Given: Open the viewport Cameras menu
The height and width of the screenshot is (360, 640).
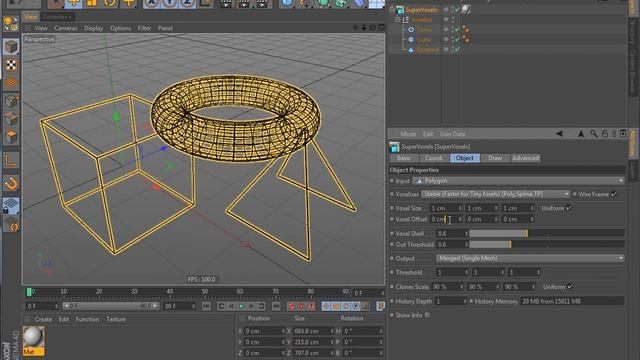Looking at the screenshot, I should click(66, 28).
